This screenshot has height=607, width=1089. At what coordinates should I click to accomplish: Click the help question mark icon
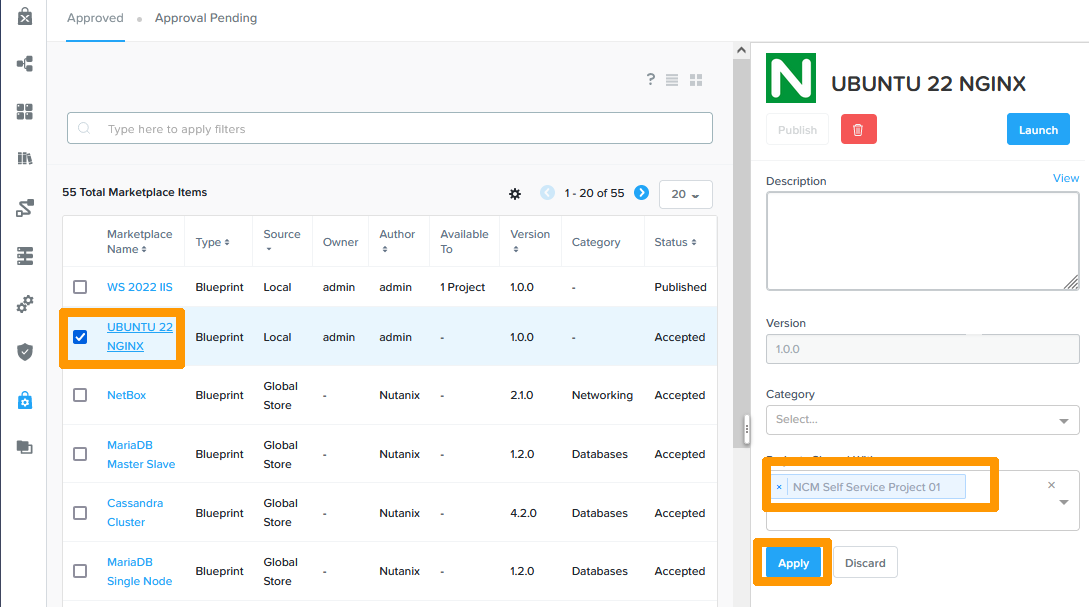650,80
